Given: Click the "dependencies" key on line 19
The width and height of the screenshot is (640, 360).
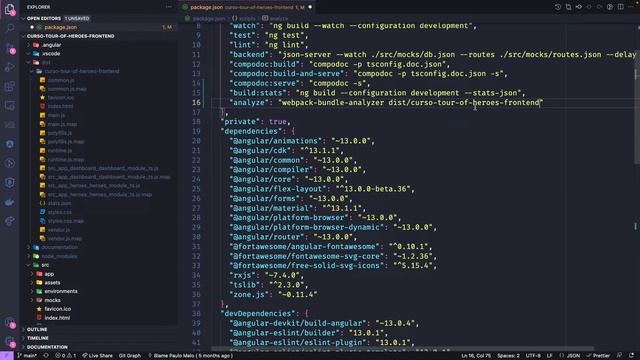Looking at the screenshot, I should 251,131.
